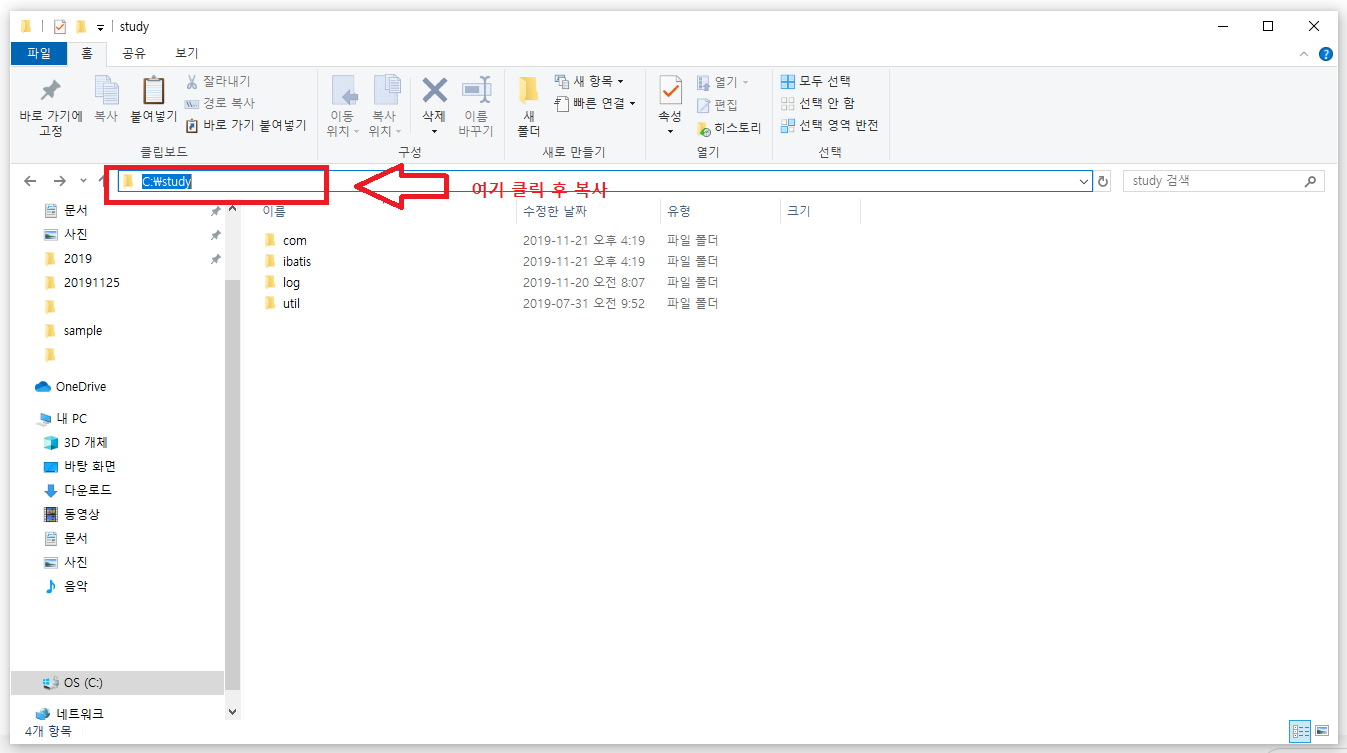Switch to Details view icon in status bar

(1300, 731)
